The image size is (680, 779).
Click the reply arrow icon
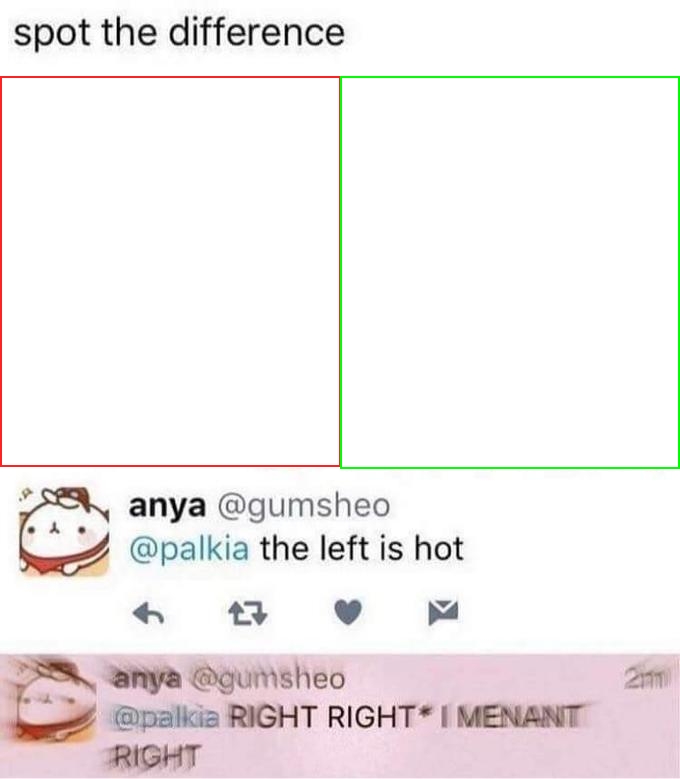[149, 613]
